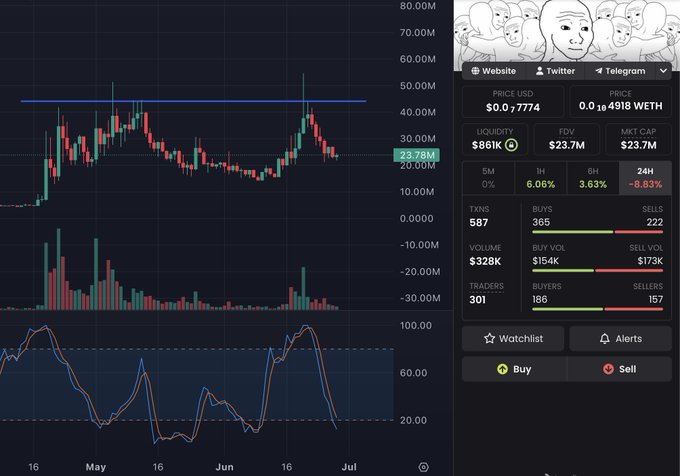This screenshot has width=680, height=476.
Task: Click the Jul label on time axis
Action: tap(349, 467)
